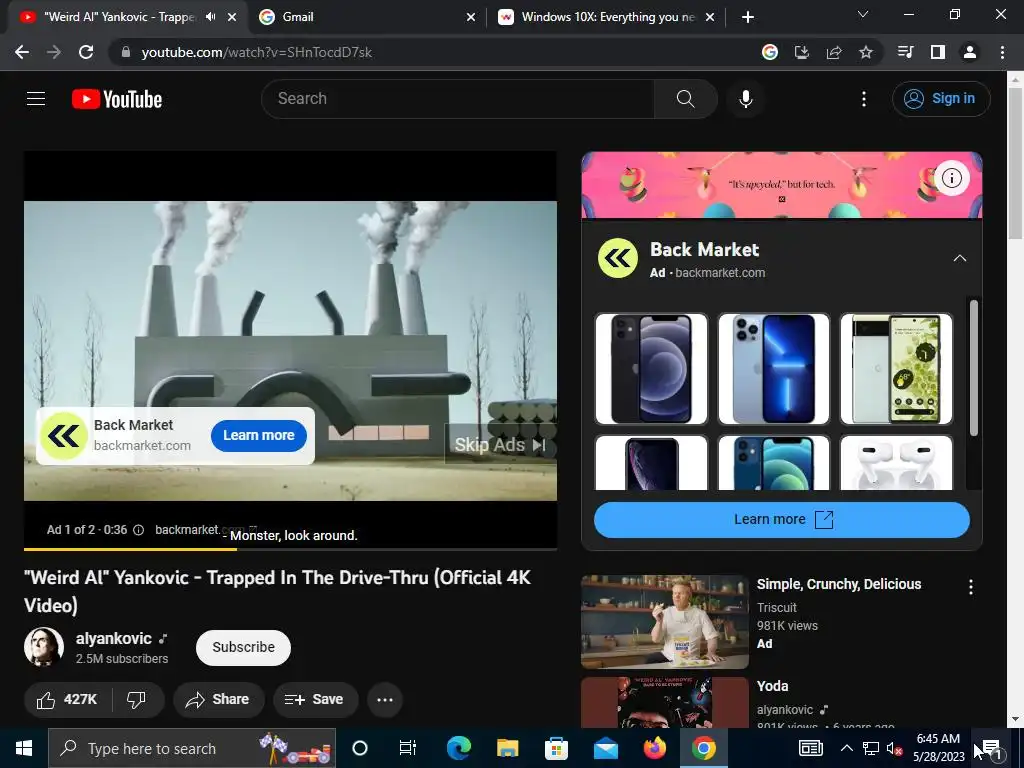Open File Explorer from the taskbar

click(x=507, y=748)
